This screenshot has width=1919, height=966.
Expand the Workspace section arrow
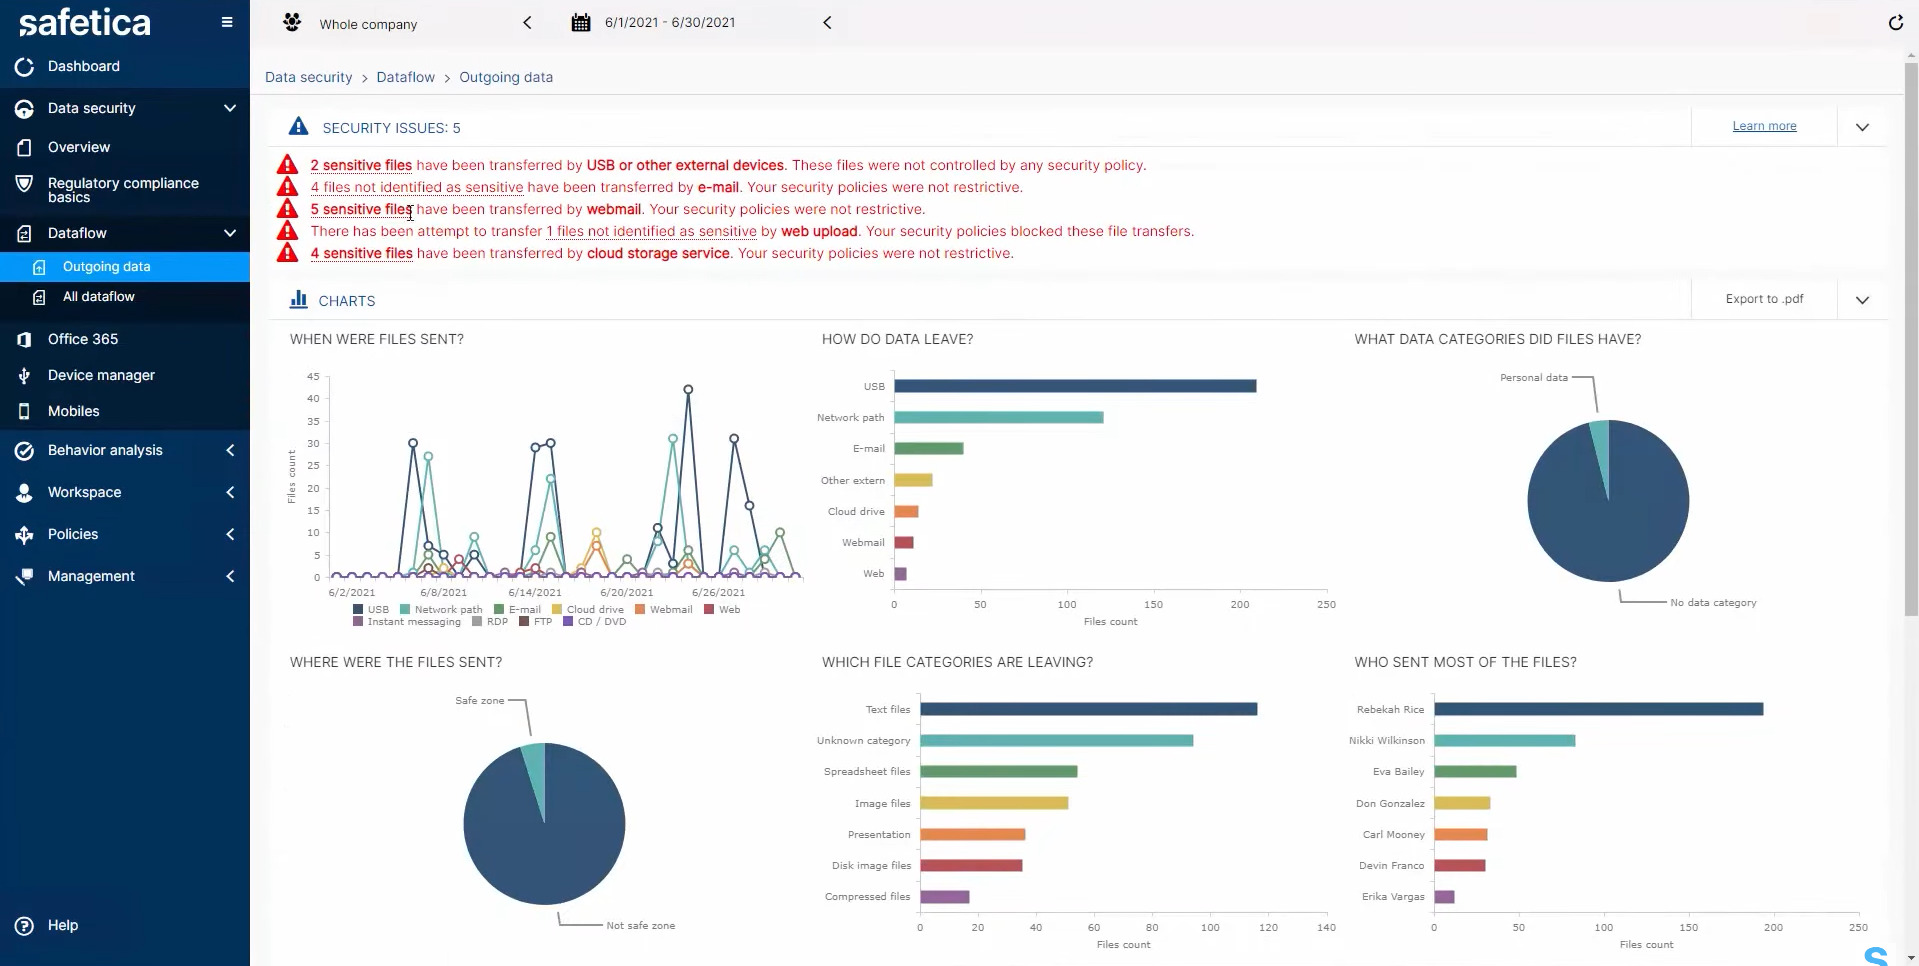point(230,492)
